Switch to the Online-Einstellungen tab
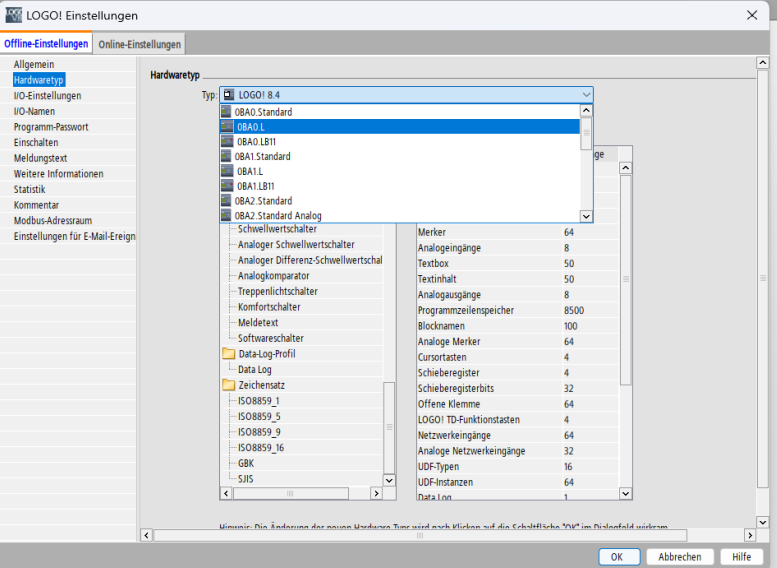 click(139, 44)
